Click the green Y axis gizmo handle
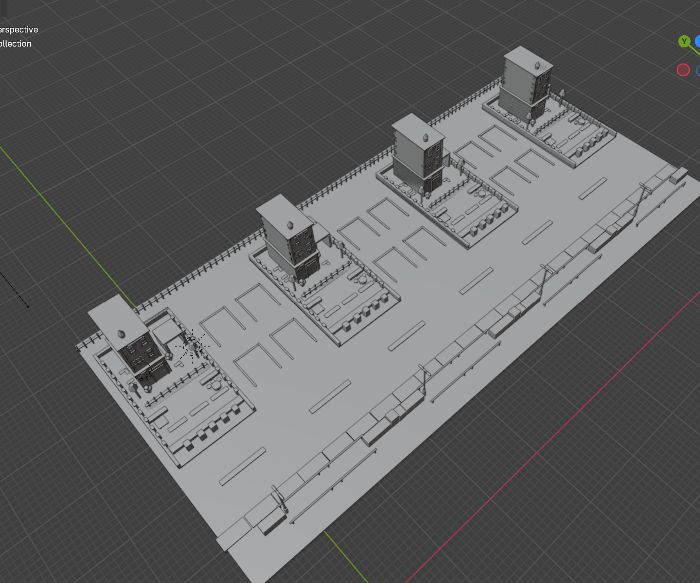 pos(684,42)
